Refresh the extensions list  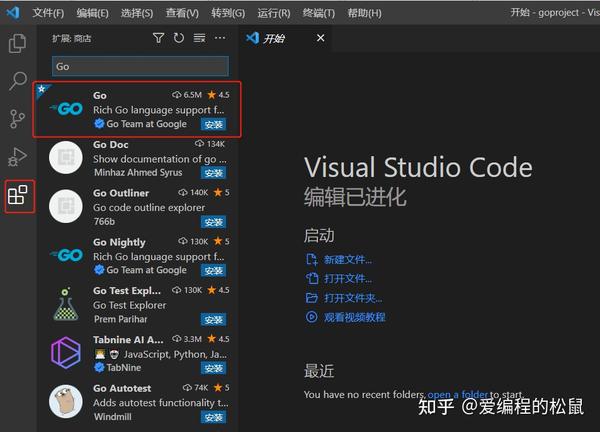coord(179,38)
